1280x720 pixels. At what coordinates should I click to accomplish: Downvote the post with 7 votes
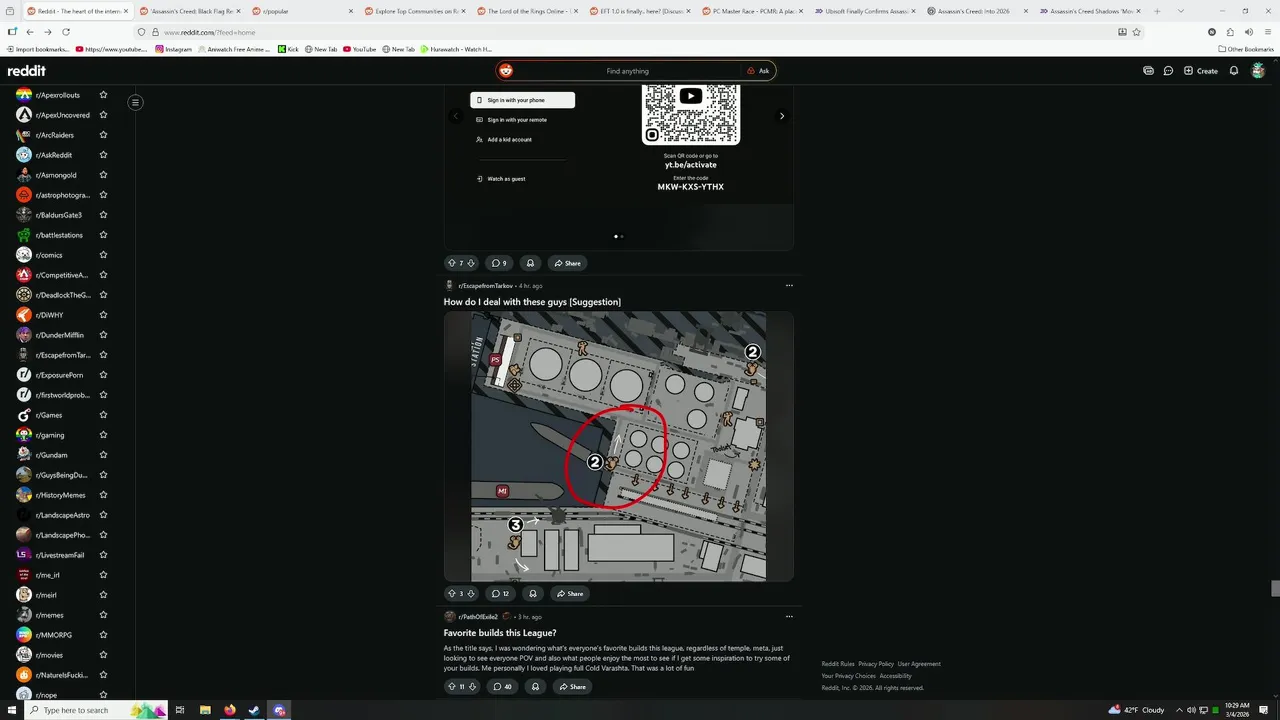[x=471, y=263]
